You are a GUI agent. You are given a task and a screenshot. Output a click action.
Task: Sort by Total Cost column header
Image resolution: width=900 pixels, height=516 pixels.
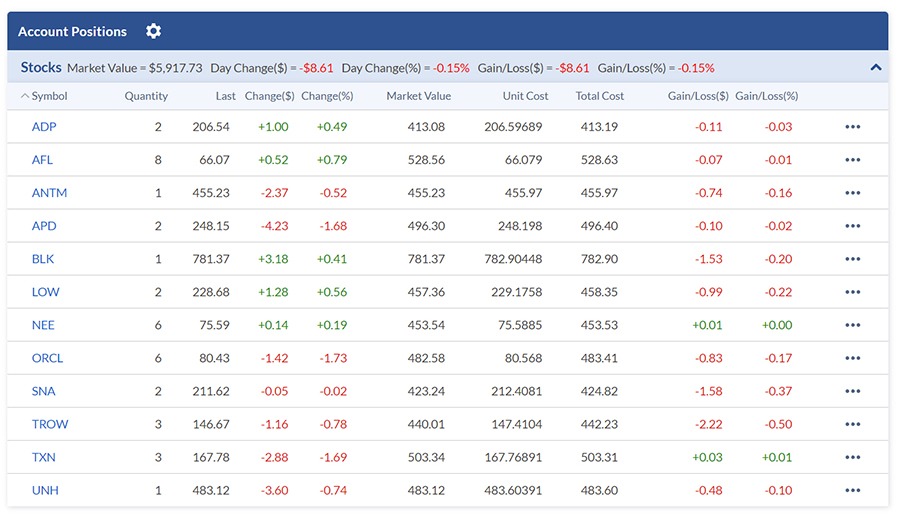pyautogui.click(x=599, y=96)
